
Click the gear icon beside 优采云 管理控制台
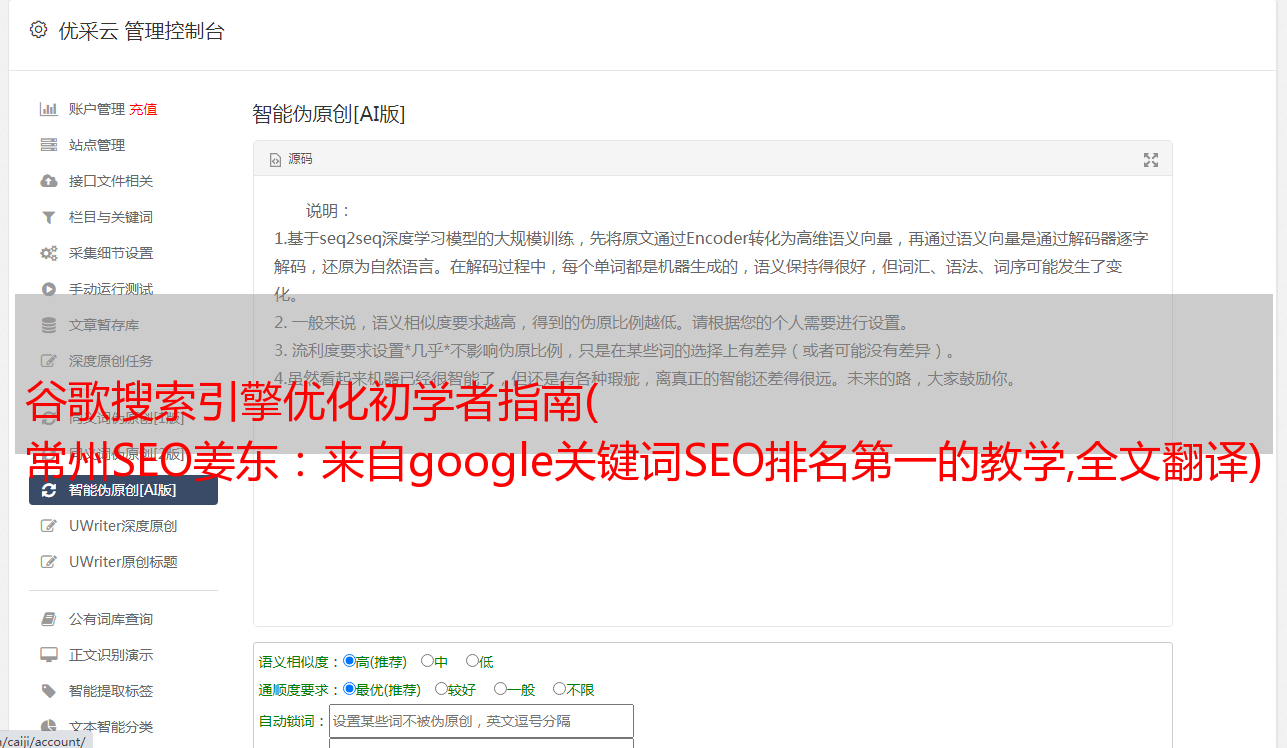point(38,30)
